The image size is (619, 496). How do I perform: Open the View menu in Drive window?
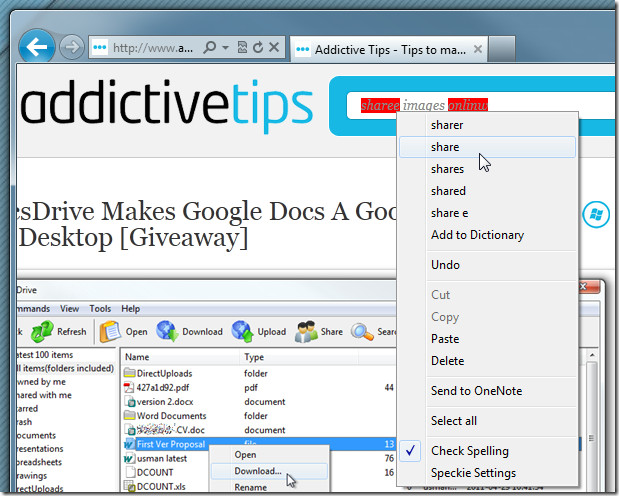click(x=69, y=309)
